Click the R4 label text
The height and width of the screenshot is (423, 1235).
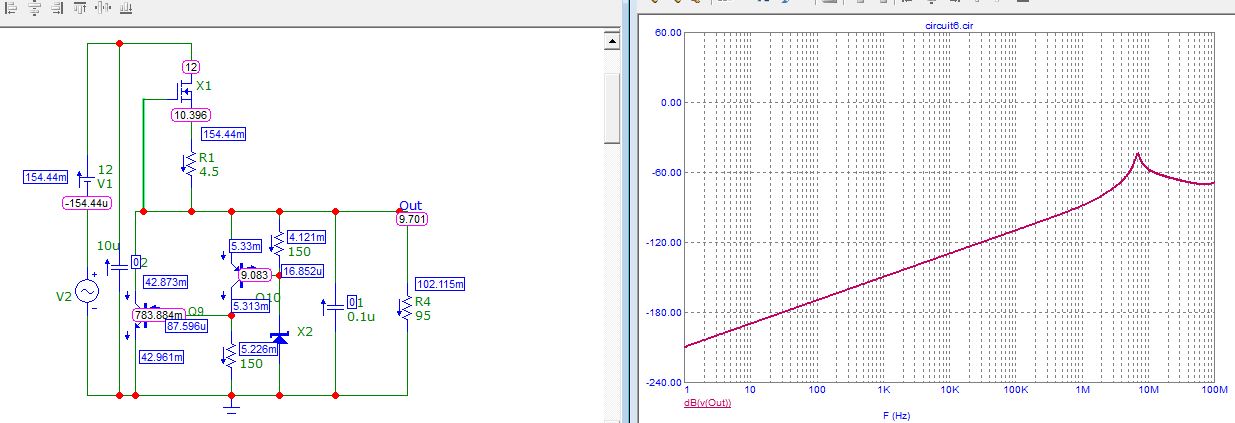click(423, 301)
